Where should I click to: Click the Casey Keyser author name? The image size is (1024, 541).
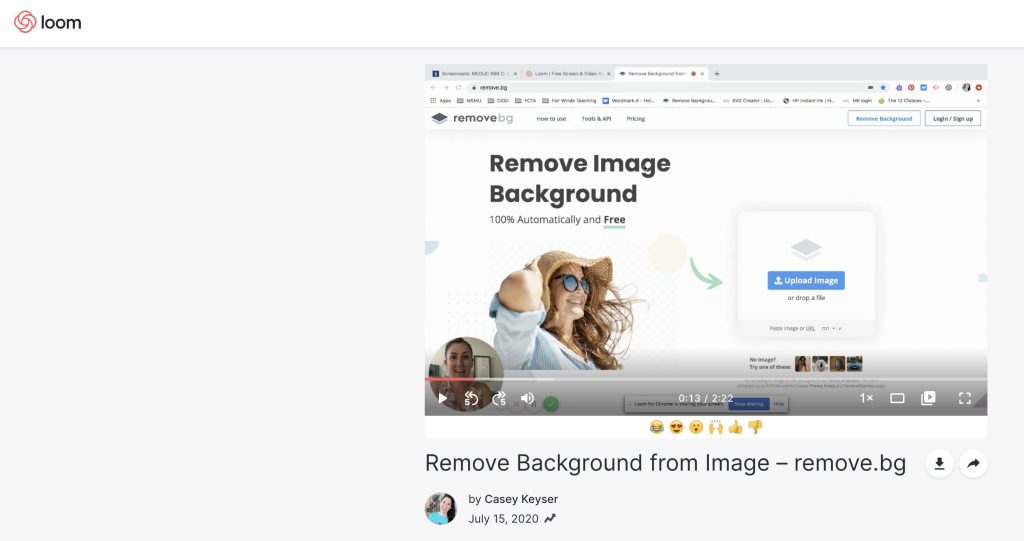pos(521,499)
